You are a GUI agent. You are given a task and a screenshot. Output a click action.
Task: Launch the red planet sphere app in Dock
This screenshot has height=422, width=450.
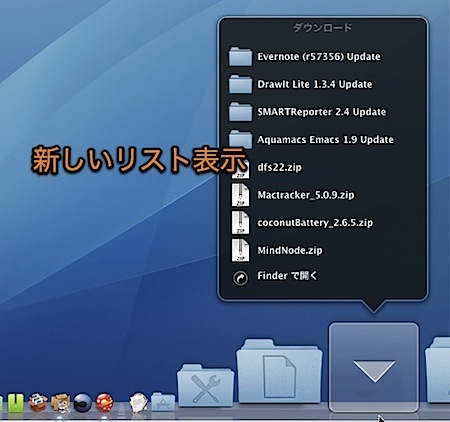[104, 402]
